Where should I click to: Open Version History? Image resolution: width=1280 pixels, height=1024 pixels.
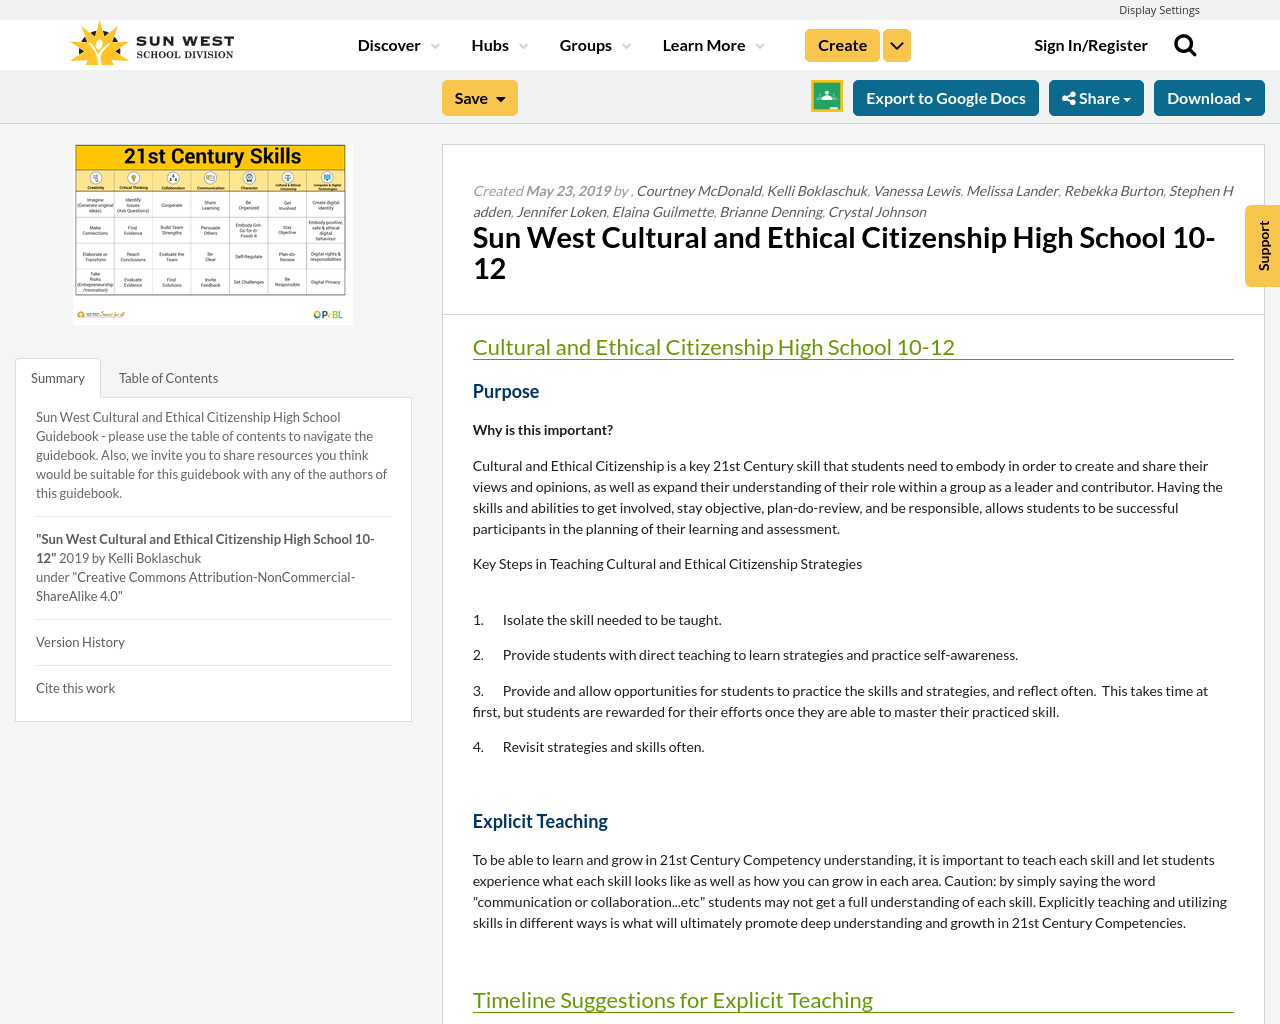pos(80,641)
